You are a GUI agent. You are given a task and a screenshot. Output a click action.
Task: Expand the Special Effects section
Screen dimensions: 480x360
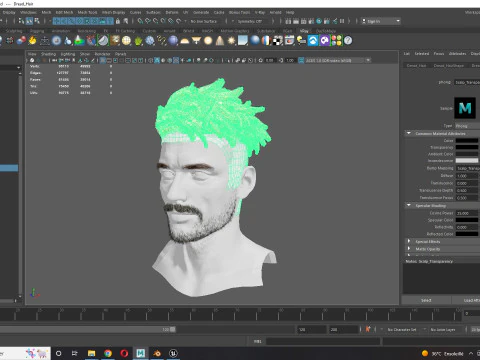[409, 241]
